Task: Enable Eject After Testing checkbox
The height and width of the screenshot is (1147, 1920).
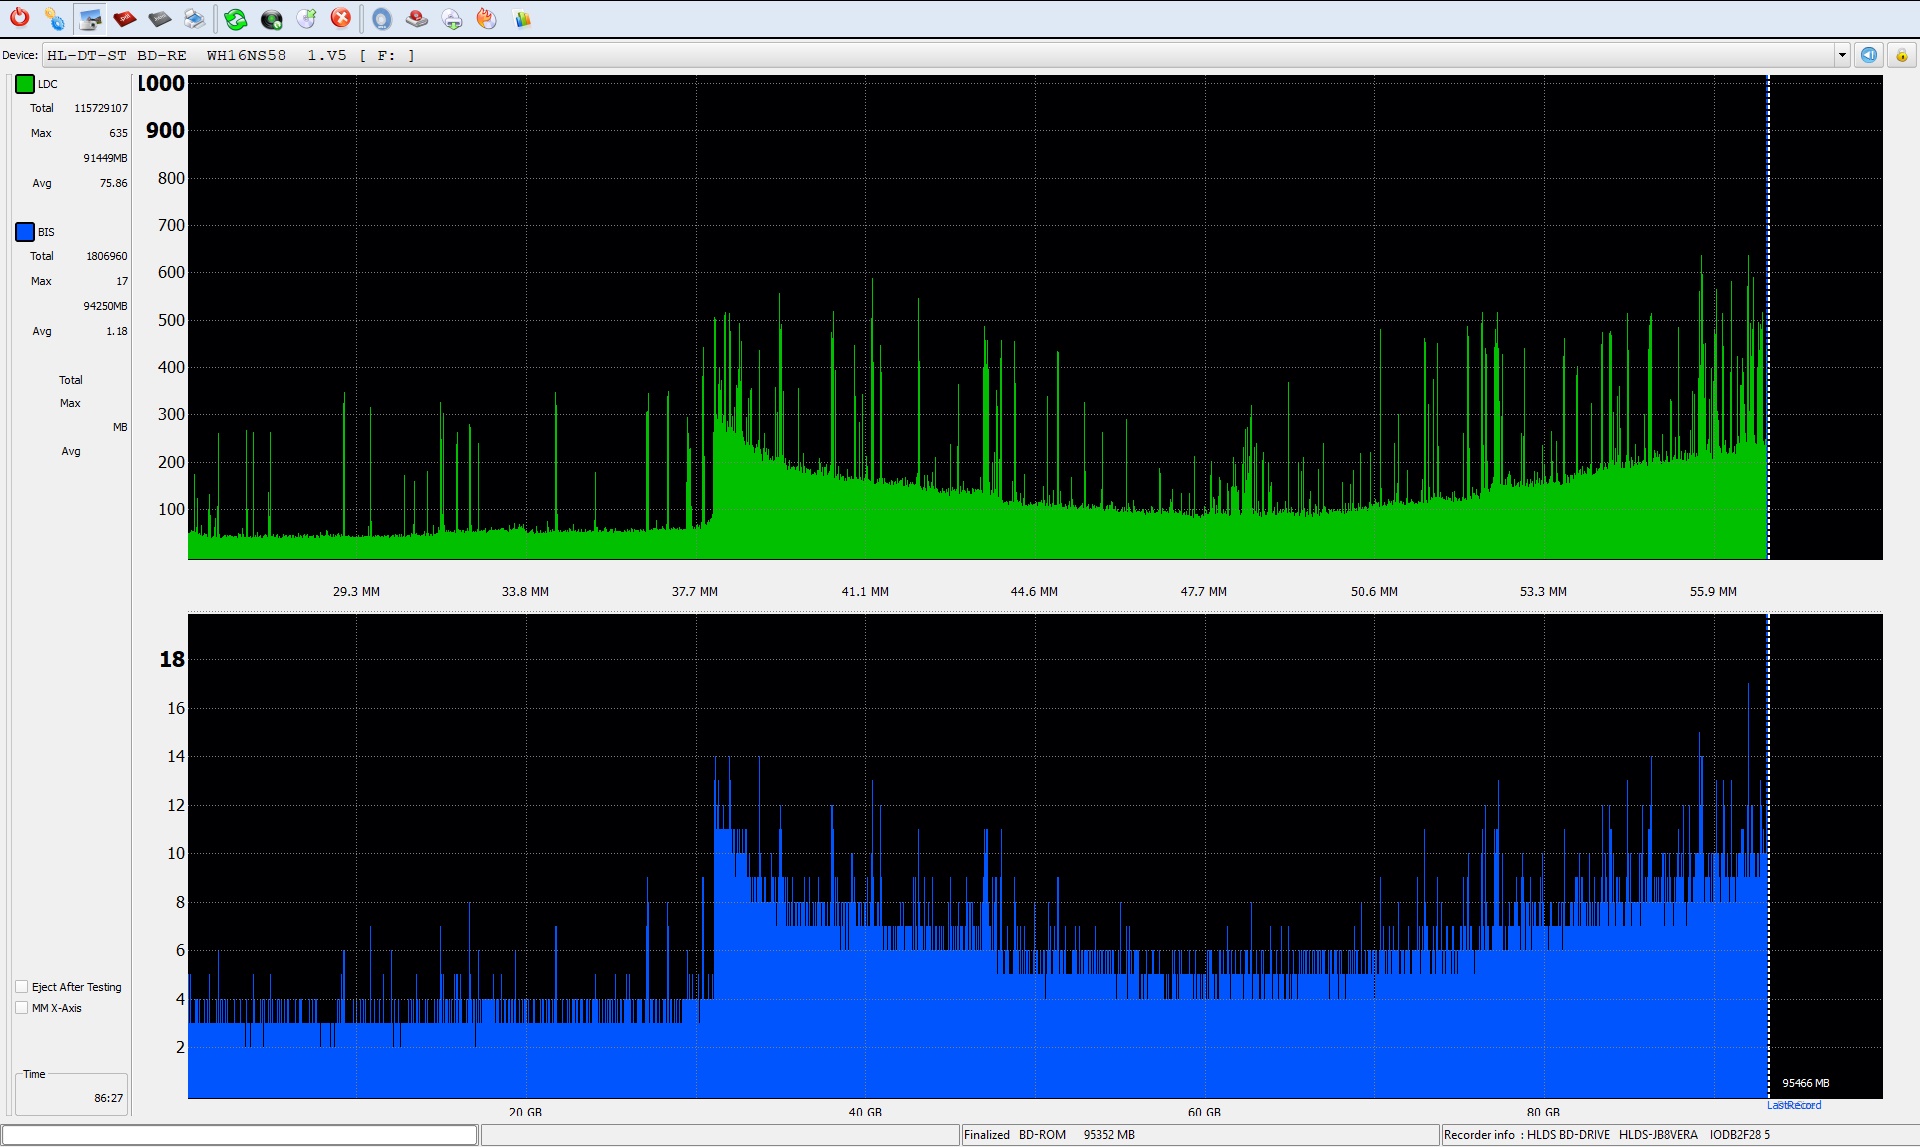Action: coord(22,986)
